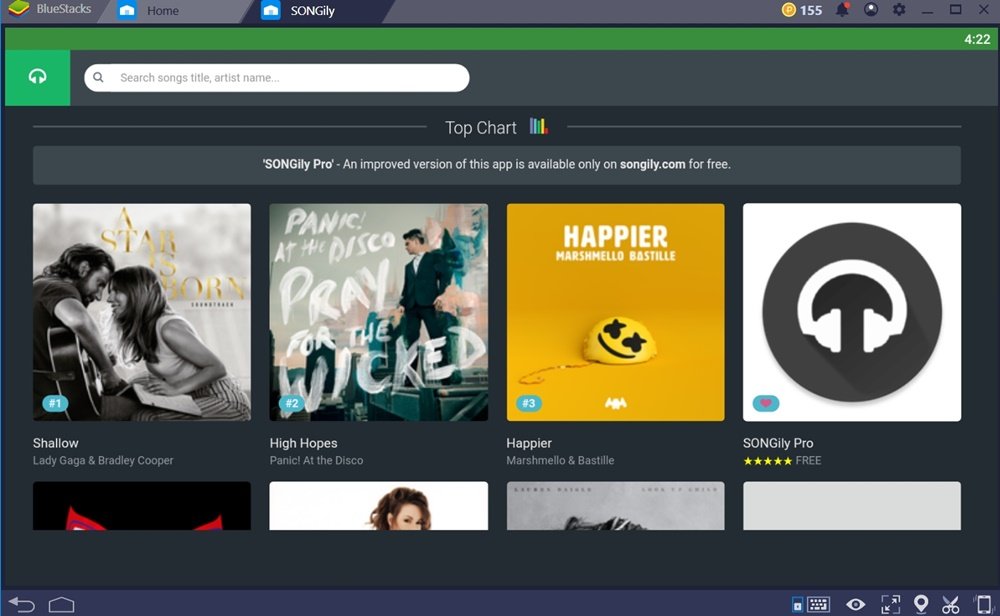The height and width of the screenshot is (616, 1000).
Task: Open the keyboard controls icon
Action: pos(818,604)
